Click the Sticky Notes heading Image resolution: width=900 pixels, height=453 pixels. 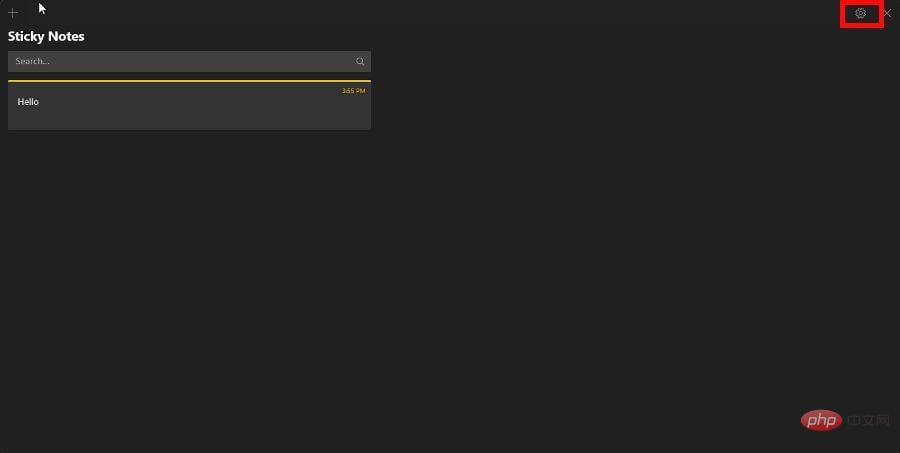(x=46, y=36)
